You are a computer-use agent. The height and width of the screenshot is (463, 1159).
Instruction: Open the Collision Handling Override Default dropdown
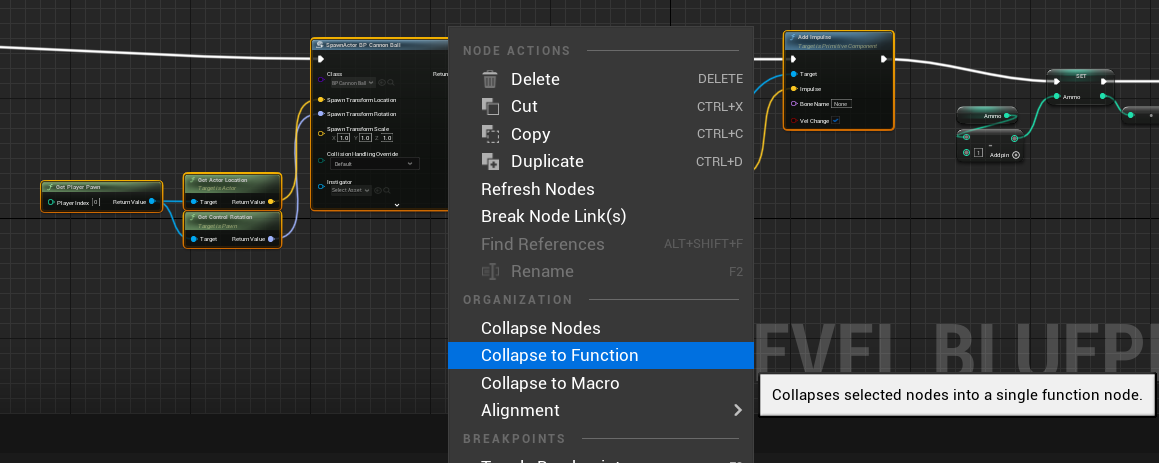tap(375, 164)
